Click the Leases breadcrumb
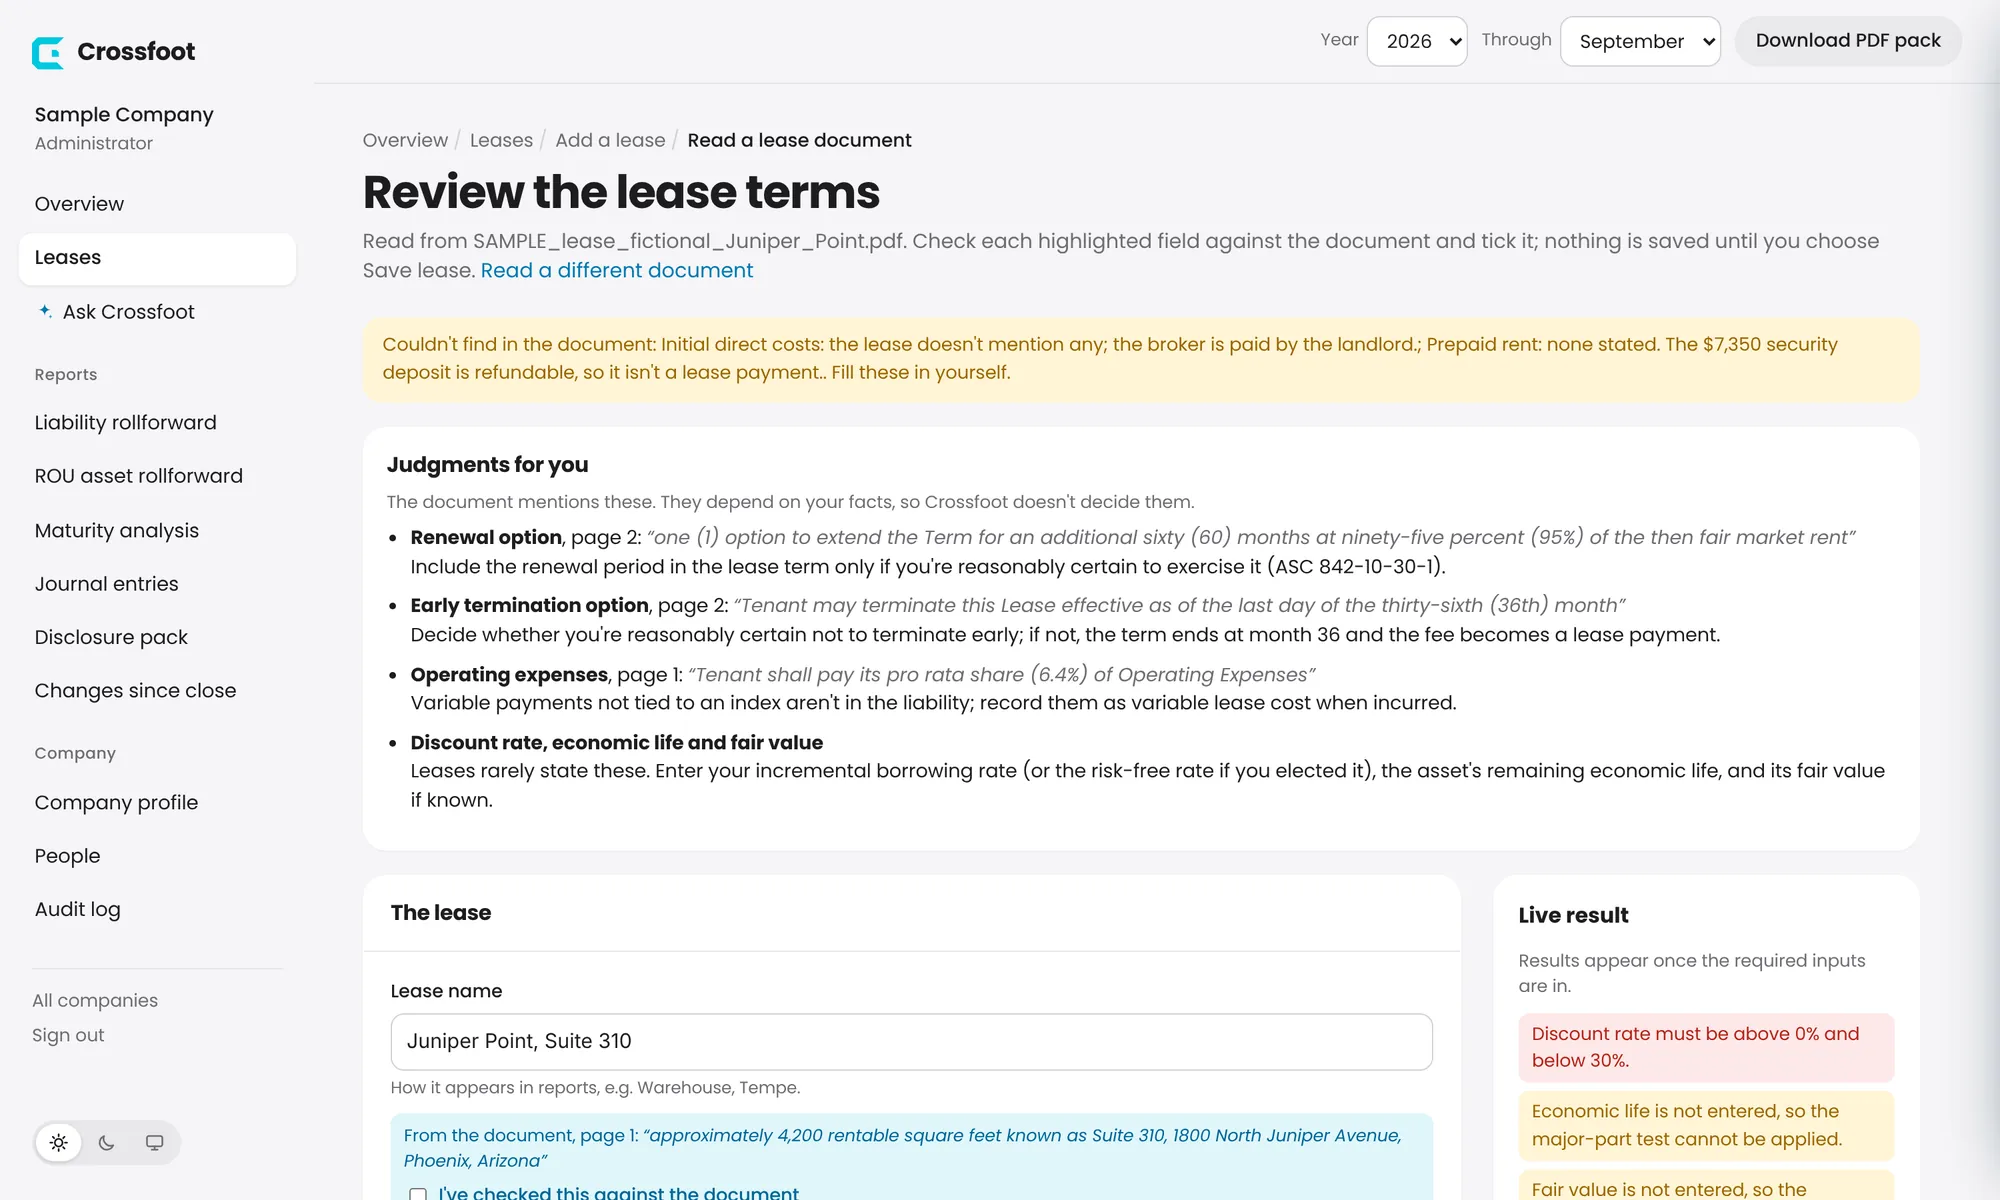This screenshot has width=2000, height=1200. coord(501,140)
